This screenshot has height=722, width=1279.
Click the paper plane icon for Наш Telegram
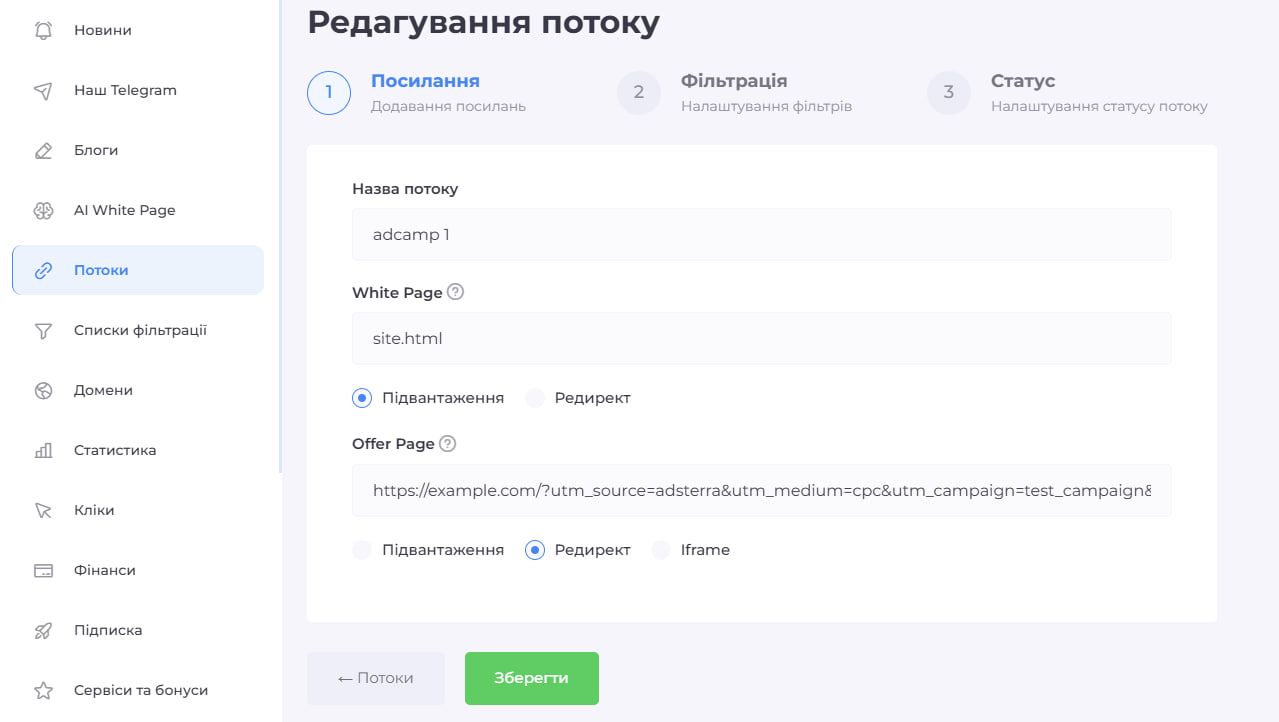(x=43, y=90)
